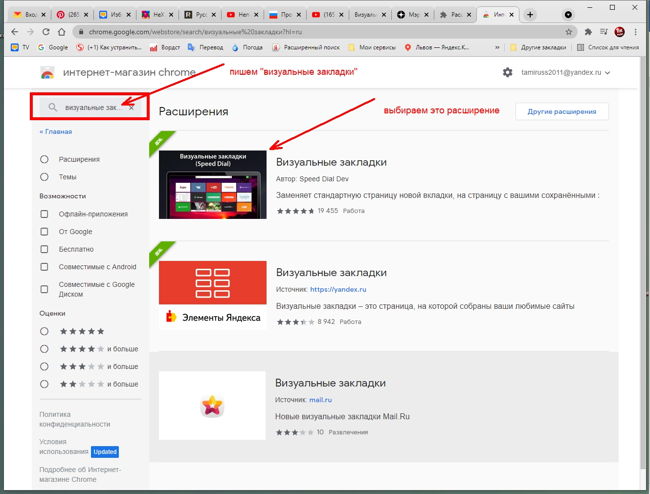Click the search input in the web store
Viewport: 650px width, 494px height.
[x=92, y=107]
